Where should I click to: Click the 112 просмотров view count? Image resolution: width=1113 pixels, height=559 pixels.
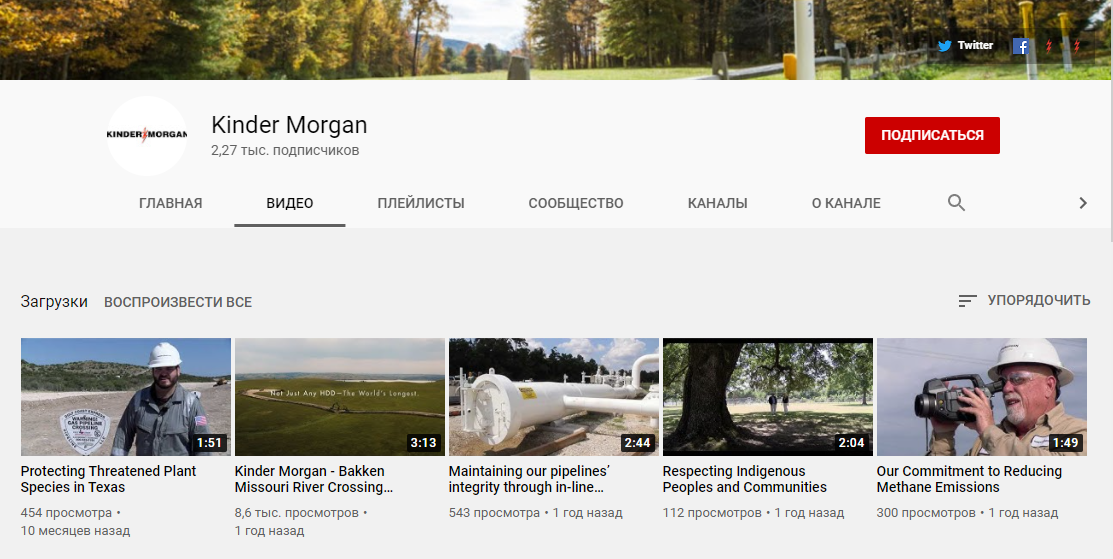(x=712, y=512)
